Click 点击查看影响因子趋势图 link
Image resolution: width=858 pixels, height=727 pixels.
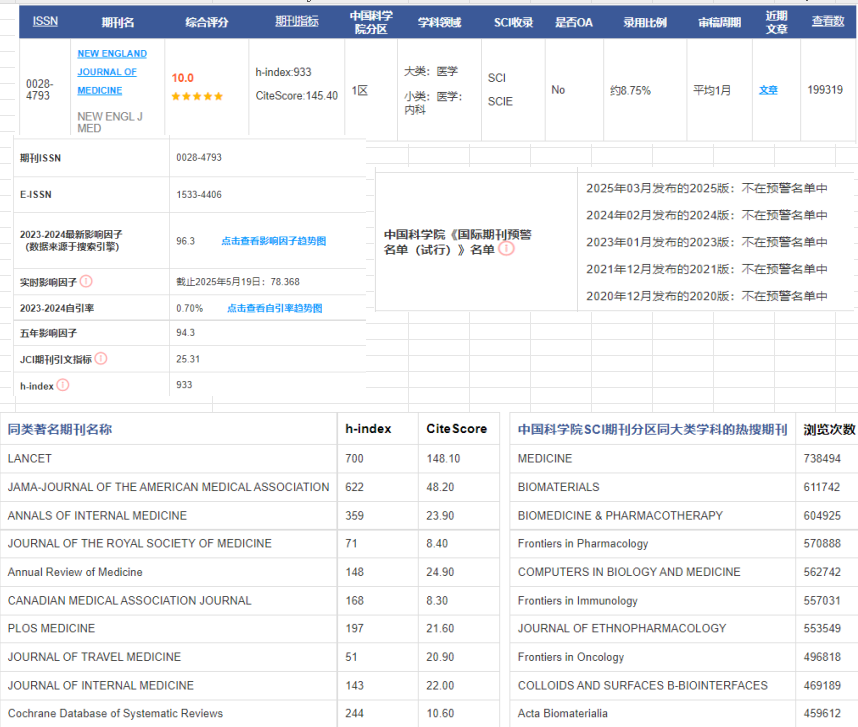coord(274,241)
